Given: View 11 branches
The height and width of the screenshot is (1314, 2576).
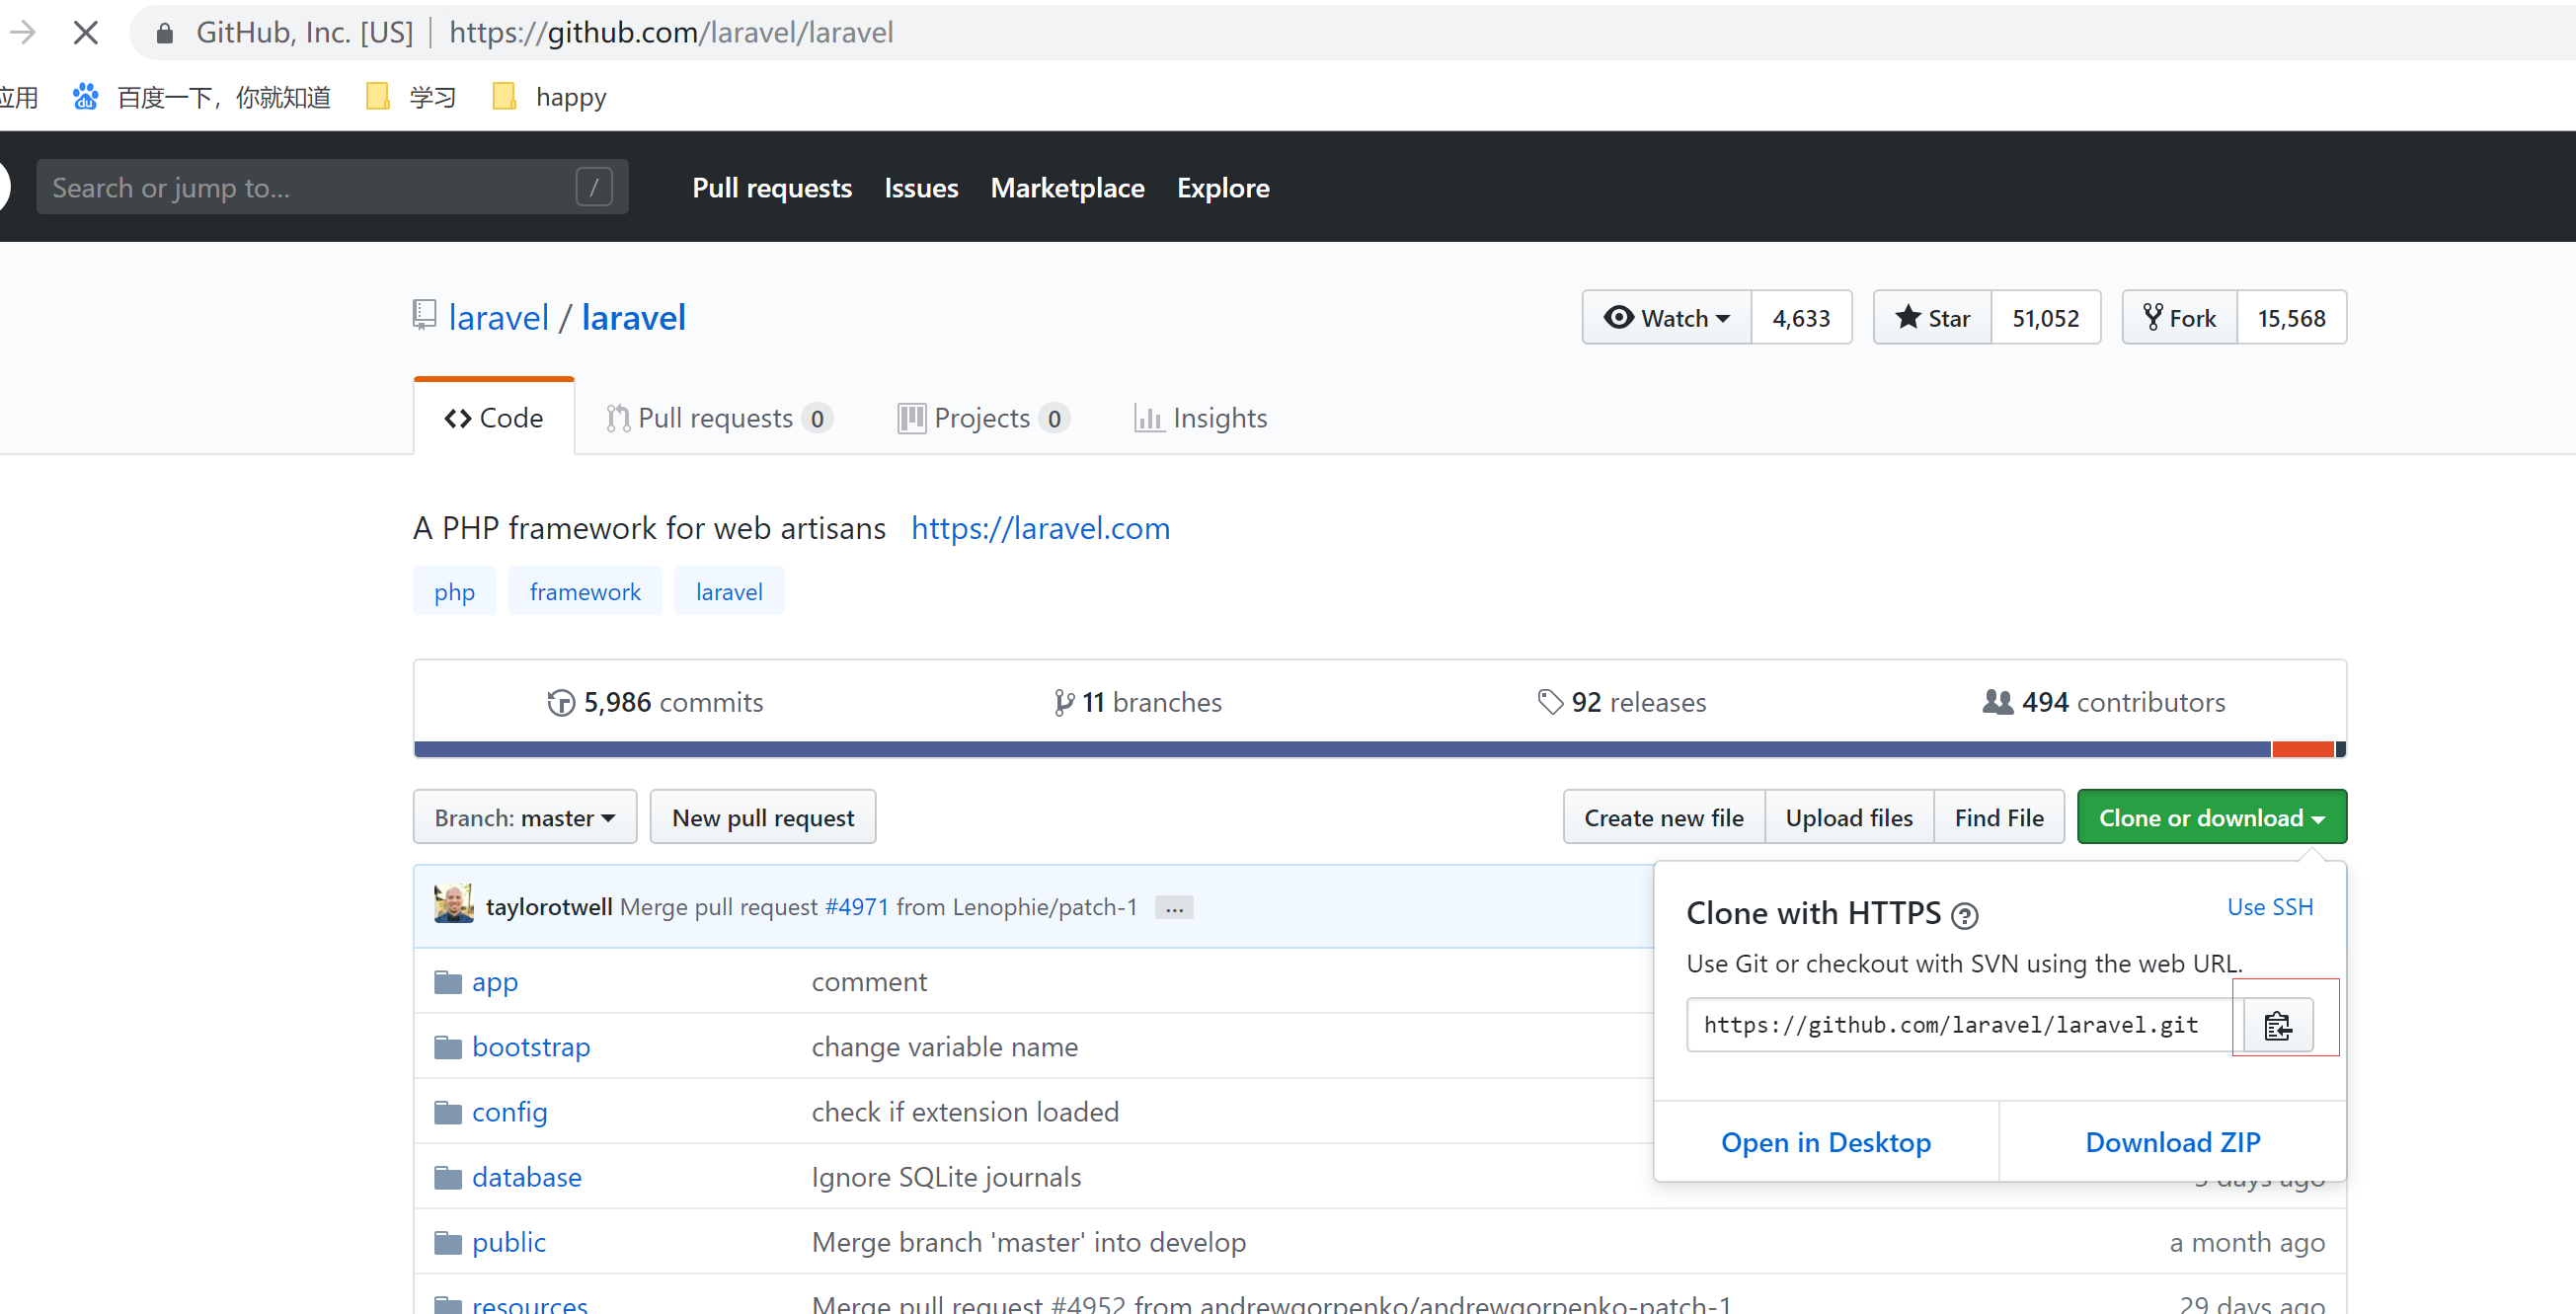Looking at the screenshot, I should click(x=1138, y=702).
